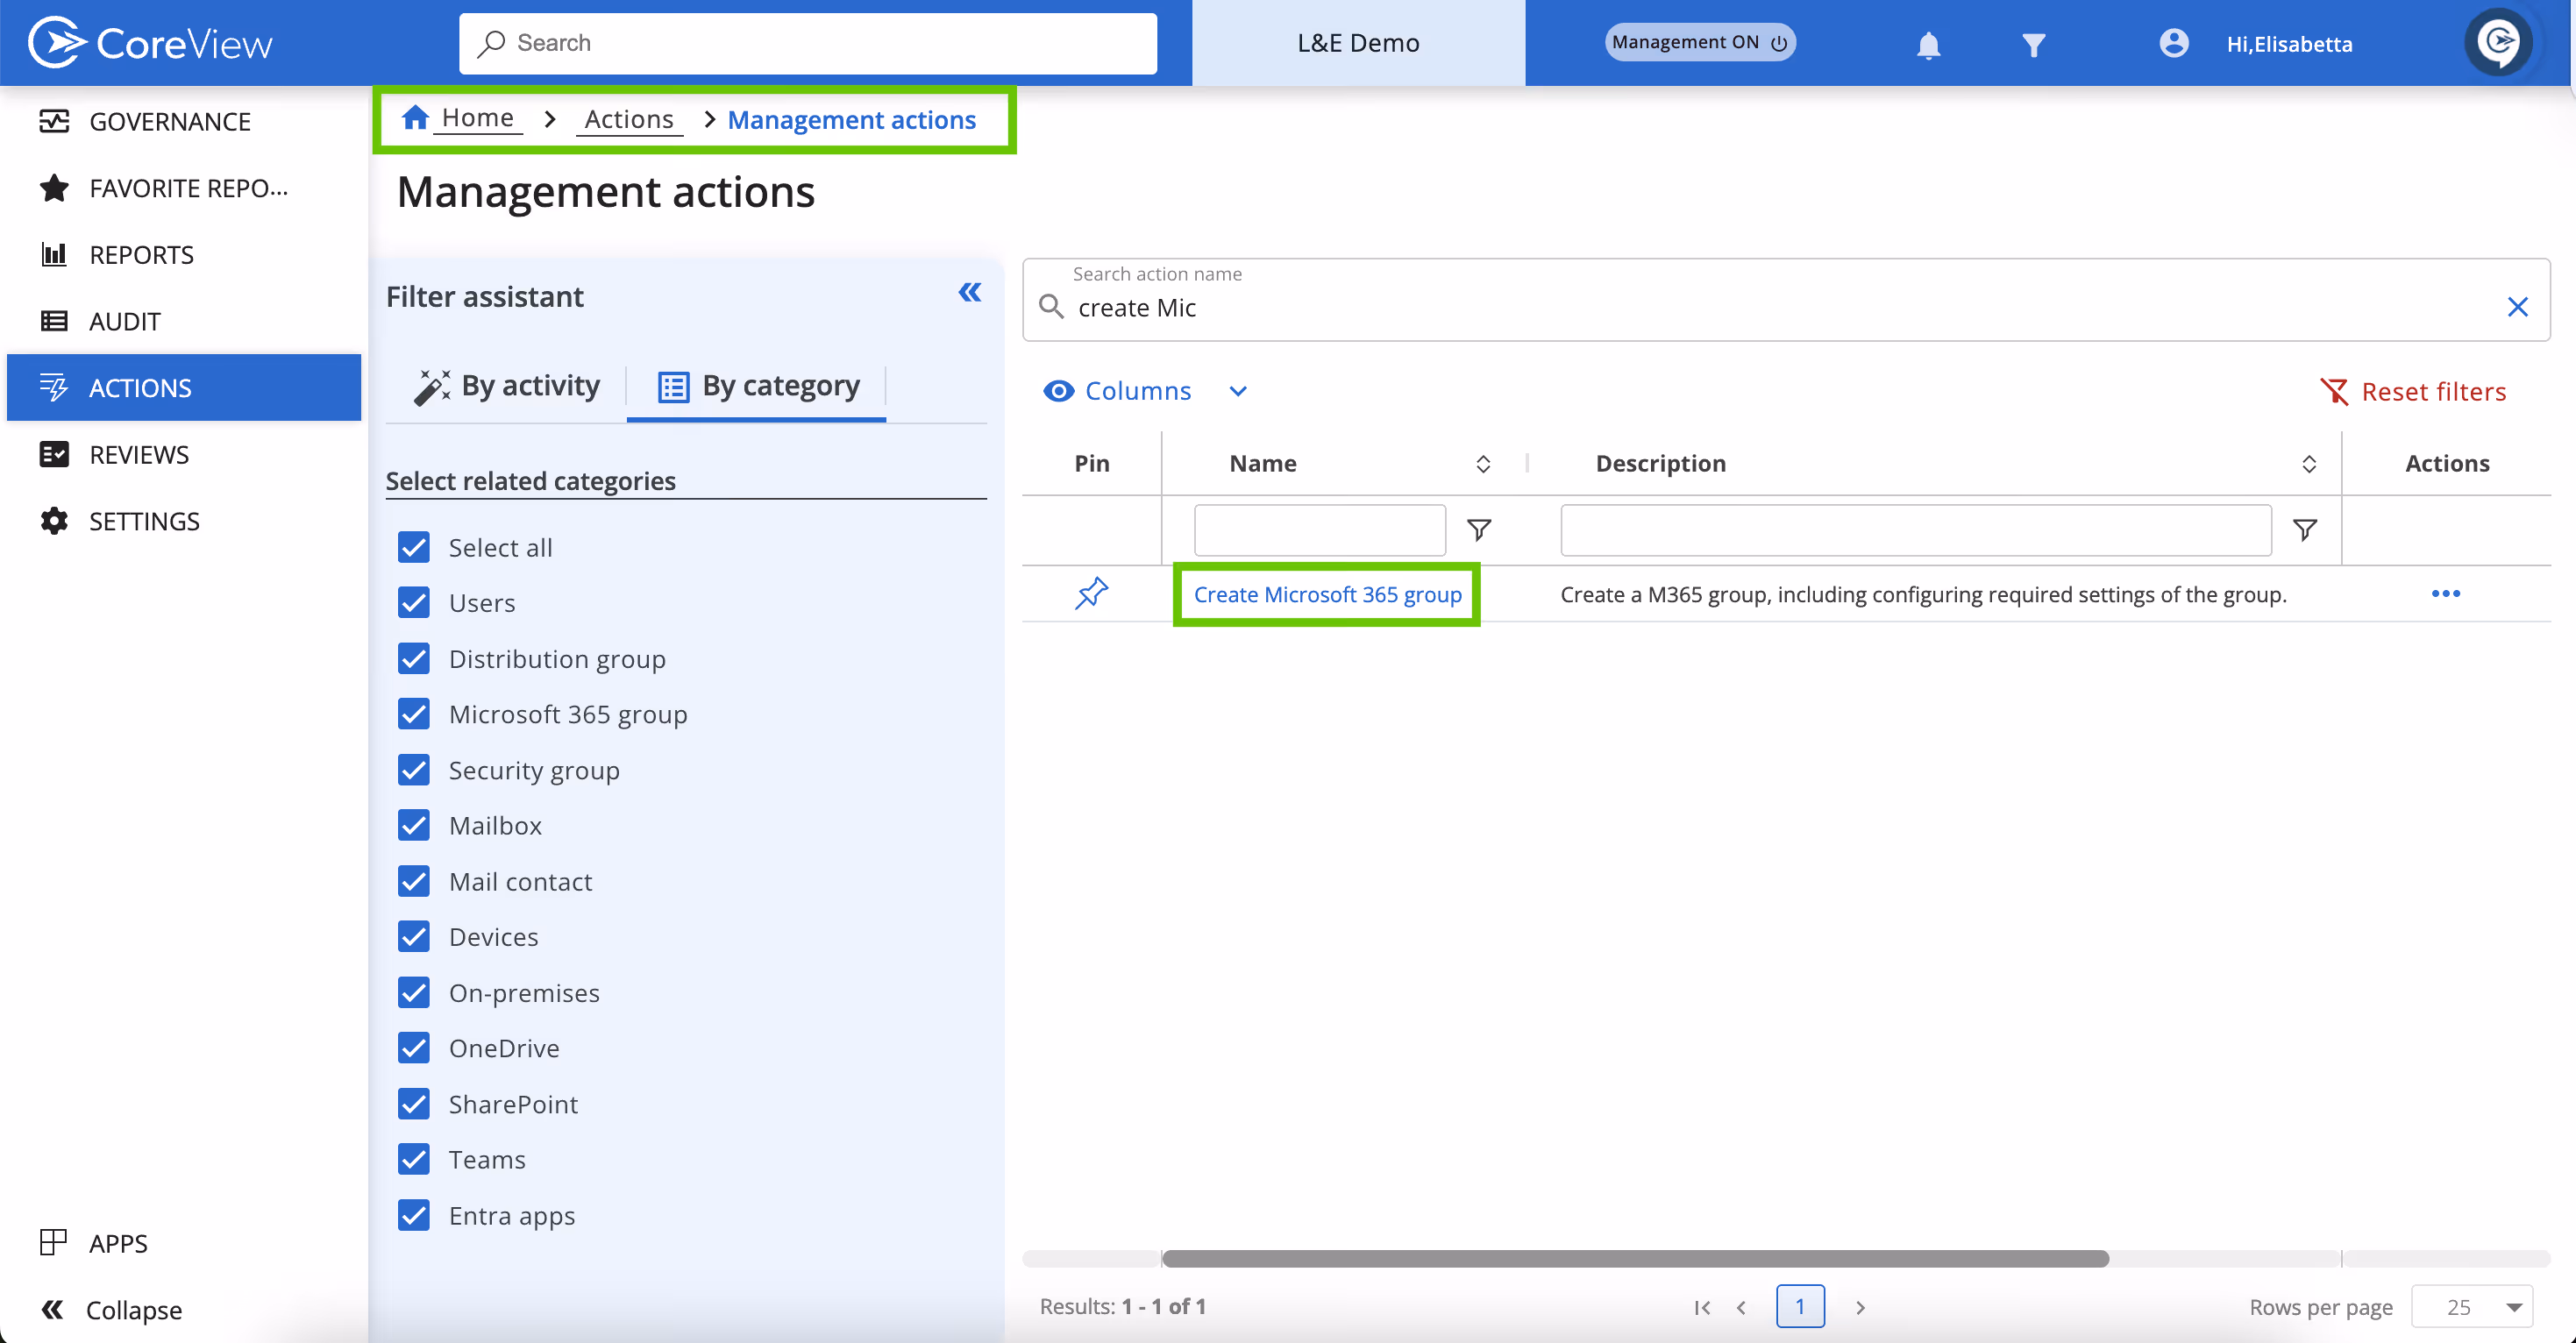The height and width of the screenshot is (1343, 2576).
Task: Open the Actions breadcrumb link
Action: pos(629,118)
